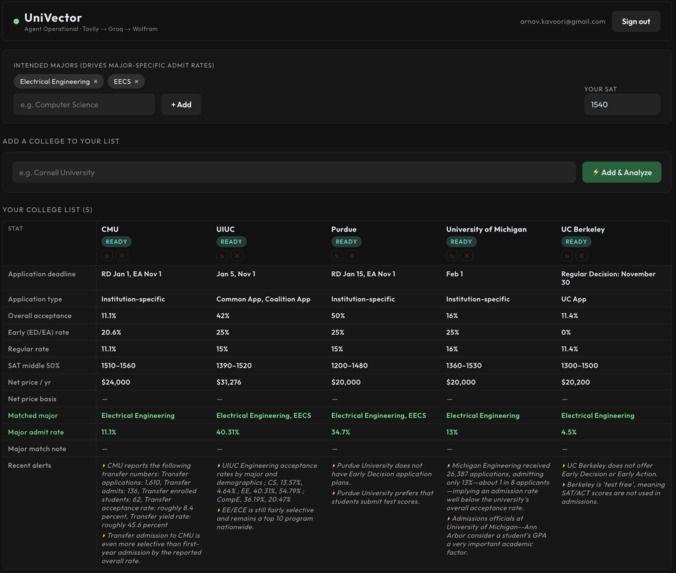Click the Overall acceptance row label
Viewport: 676px width, 573px height.
pos(40,316)
